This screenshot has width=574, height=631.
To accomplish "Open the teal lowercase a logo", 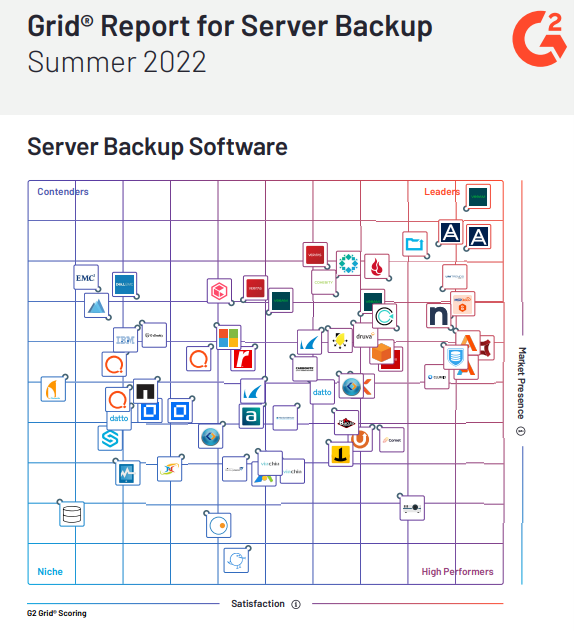I will [x=252, y=416].
